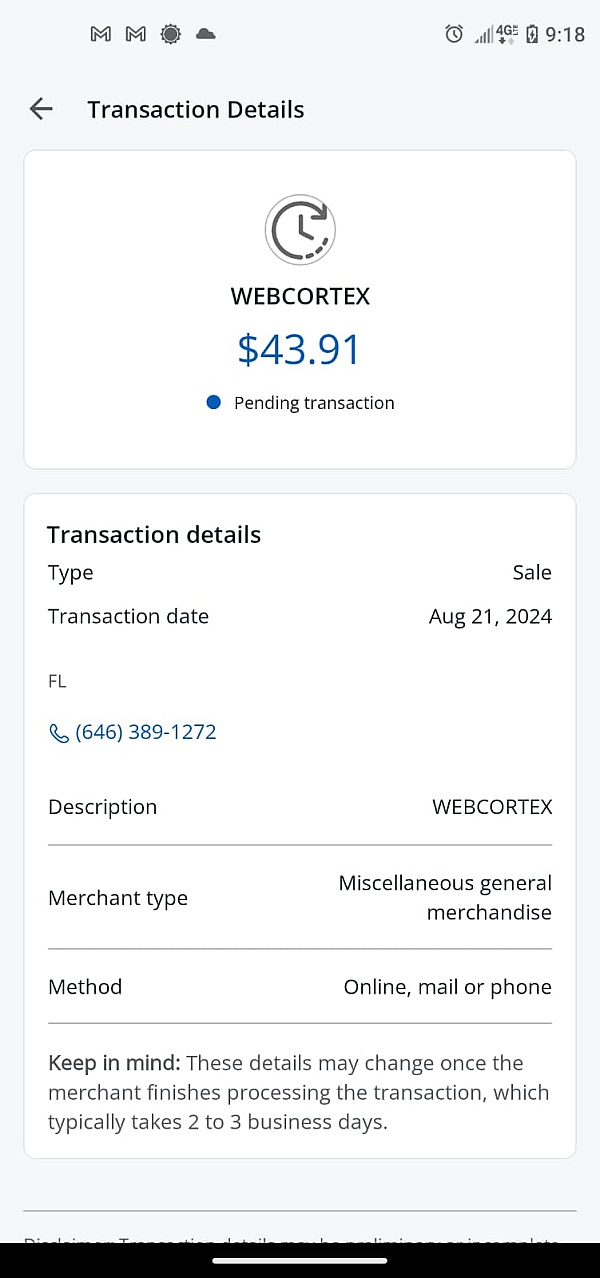
Task: Tap the $43.91 transaction amount
Action: (x=299, y=349)
